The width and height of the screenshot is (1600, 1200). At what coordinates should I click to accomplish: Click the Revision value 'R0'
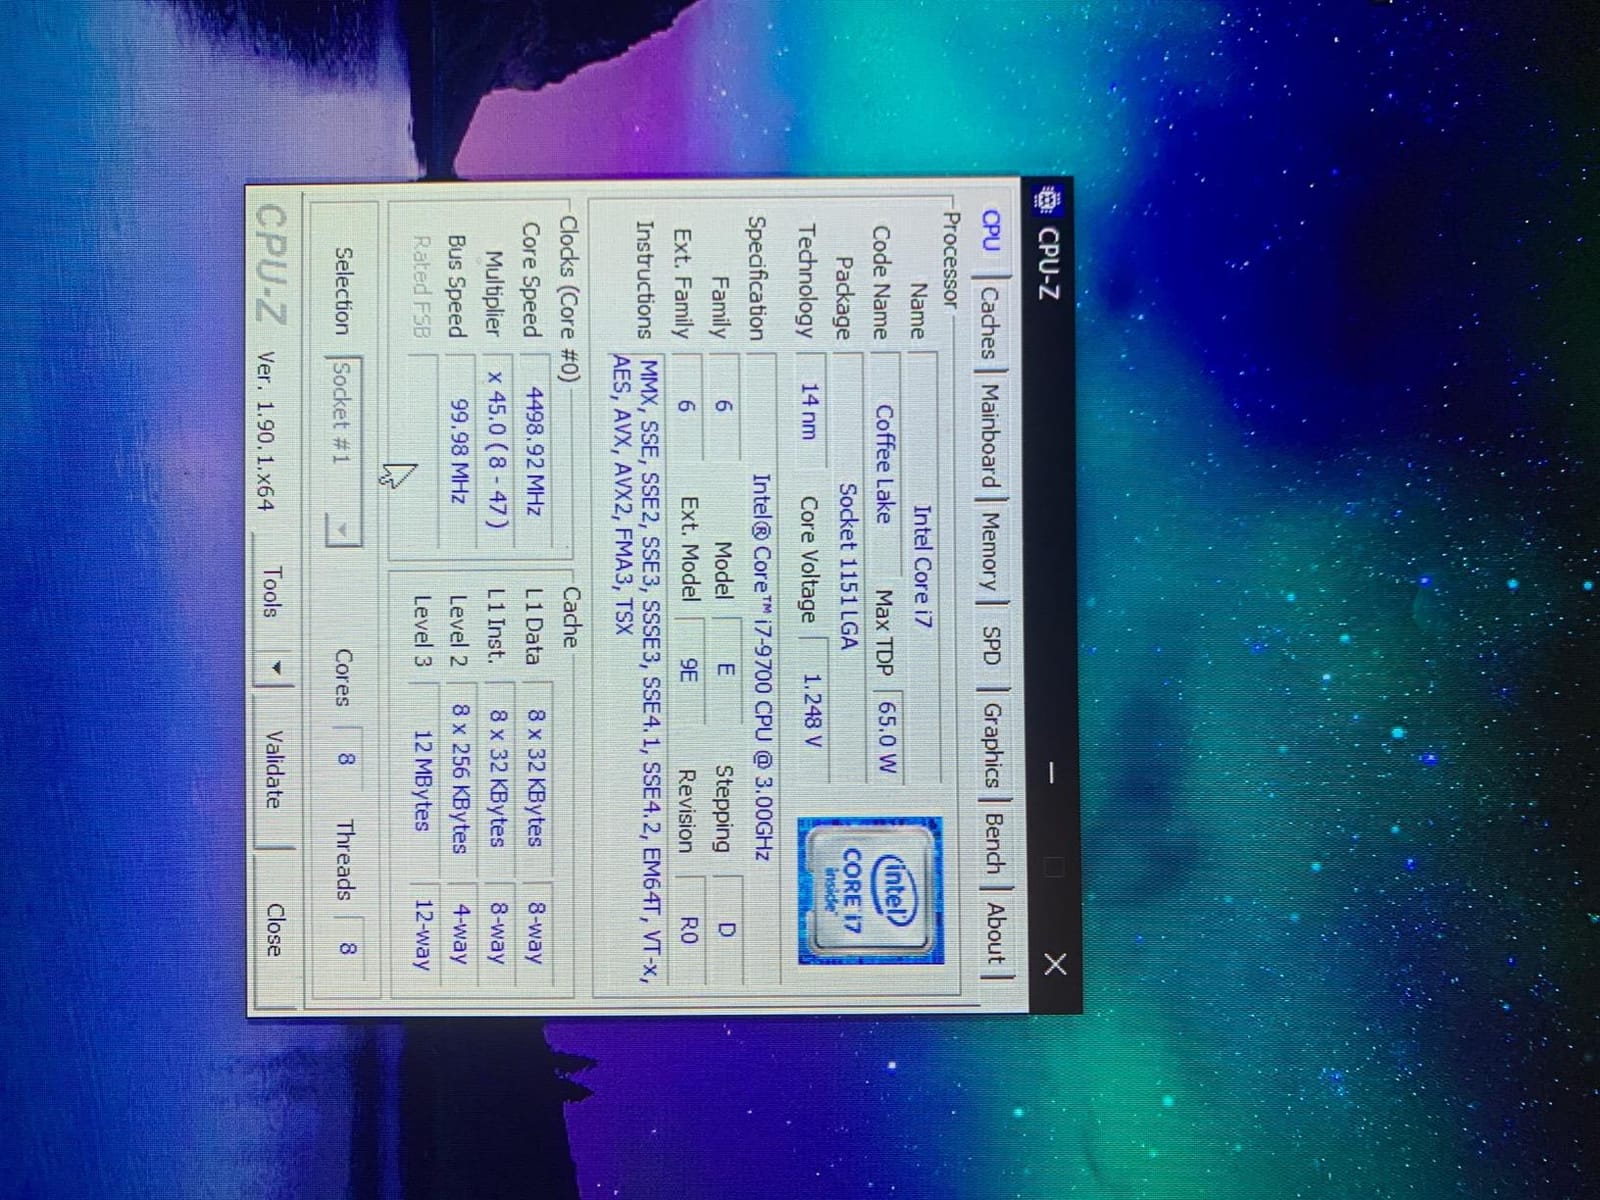coord(689,929)
